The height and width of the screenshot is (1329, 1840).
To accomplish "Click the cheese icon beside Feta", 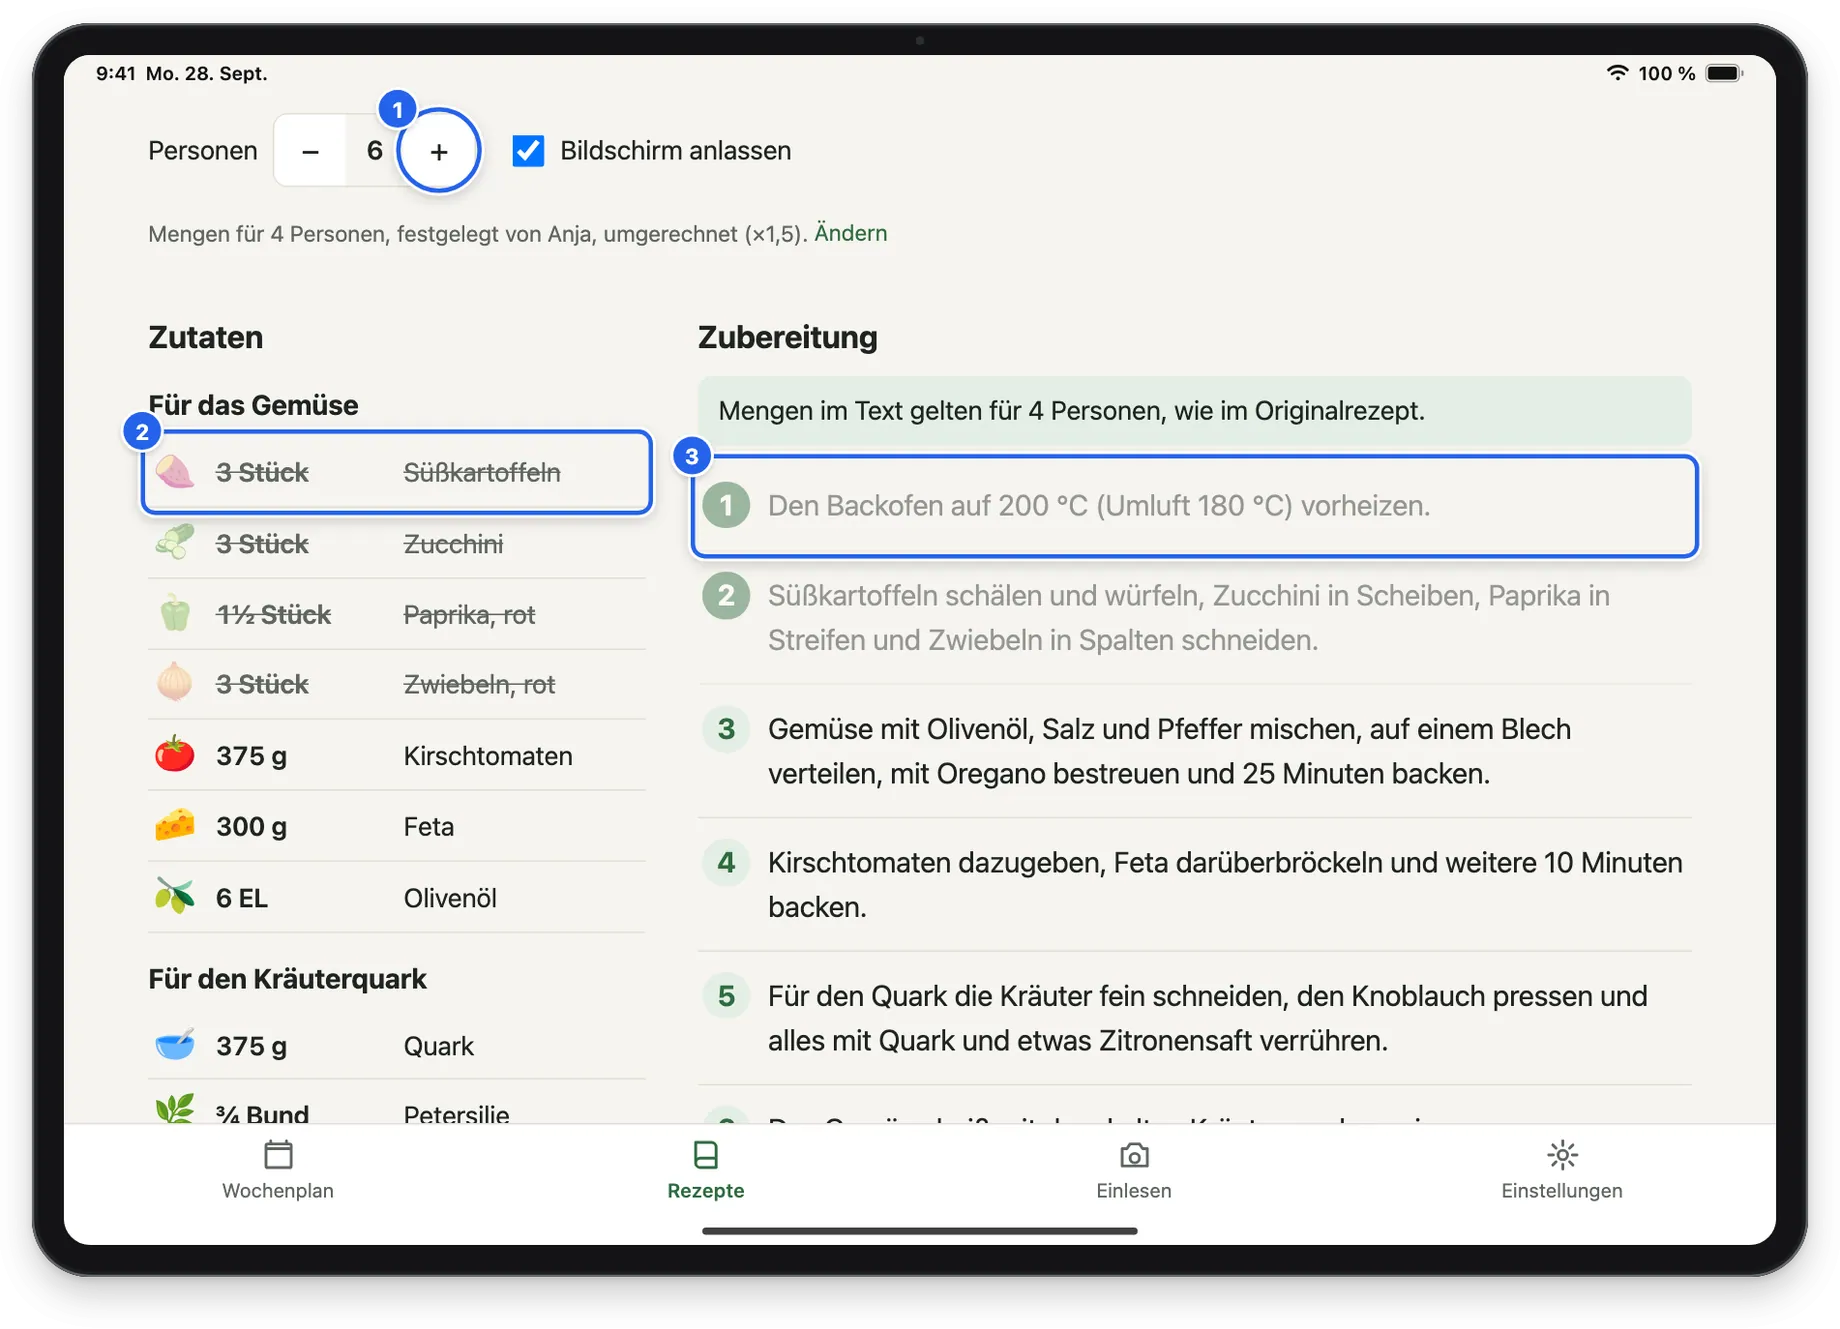I will pos(175,825).
